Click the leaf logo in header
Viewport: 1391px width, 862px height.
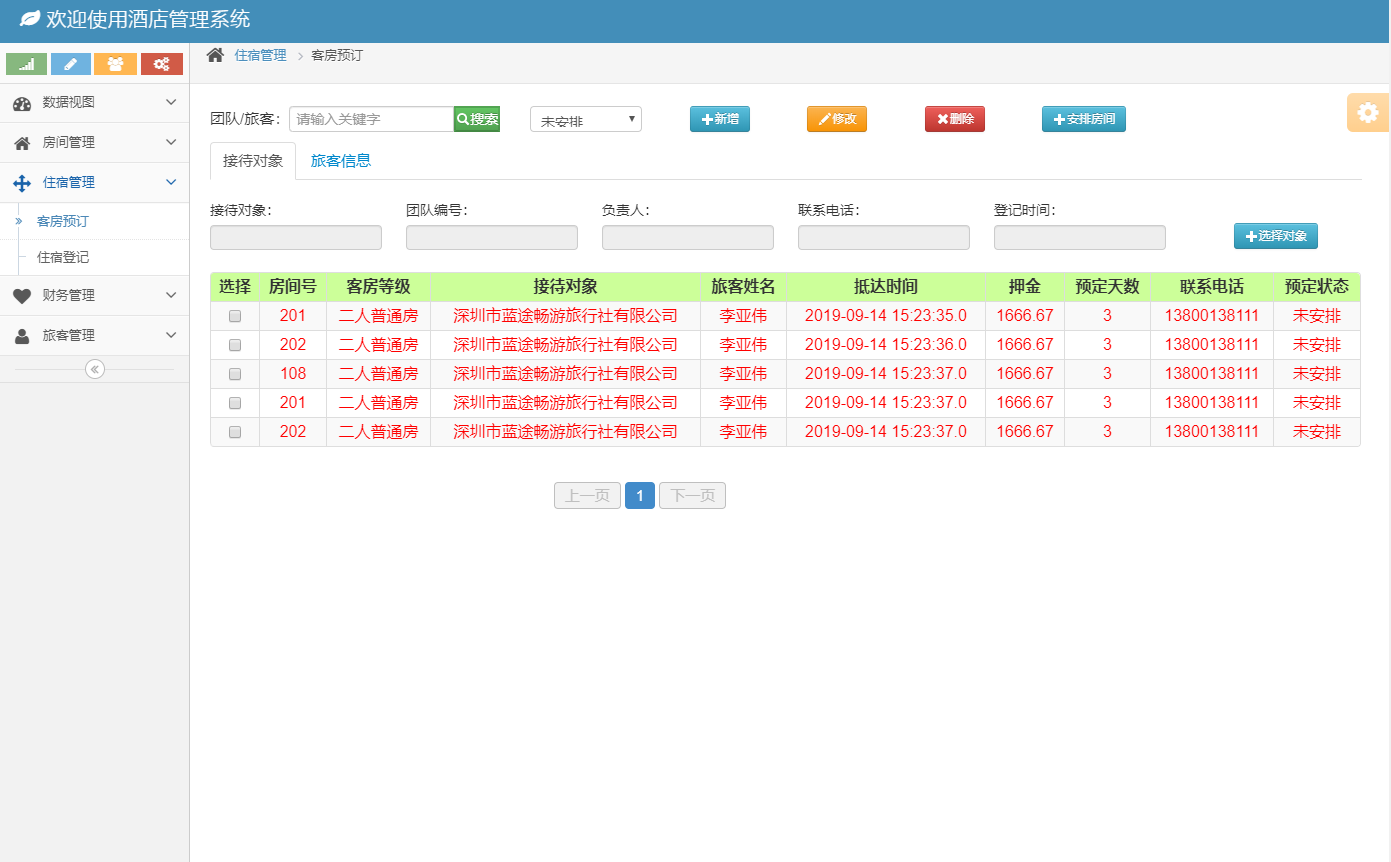point(30,19)
